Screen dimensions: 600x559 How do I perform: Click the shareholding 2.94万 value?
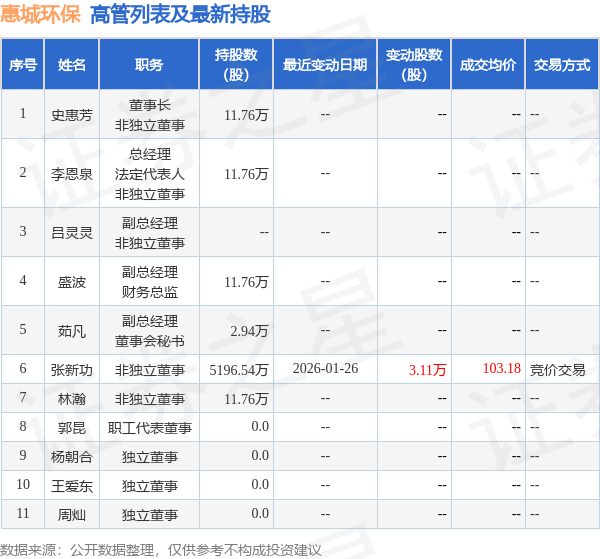[x=249, y=331]
